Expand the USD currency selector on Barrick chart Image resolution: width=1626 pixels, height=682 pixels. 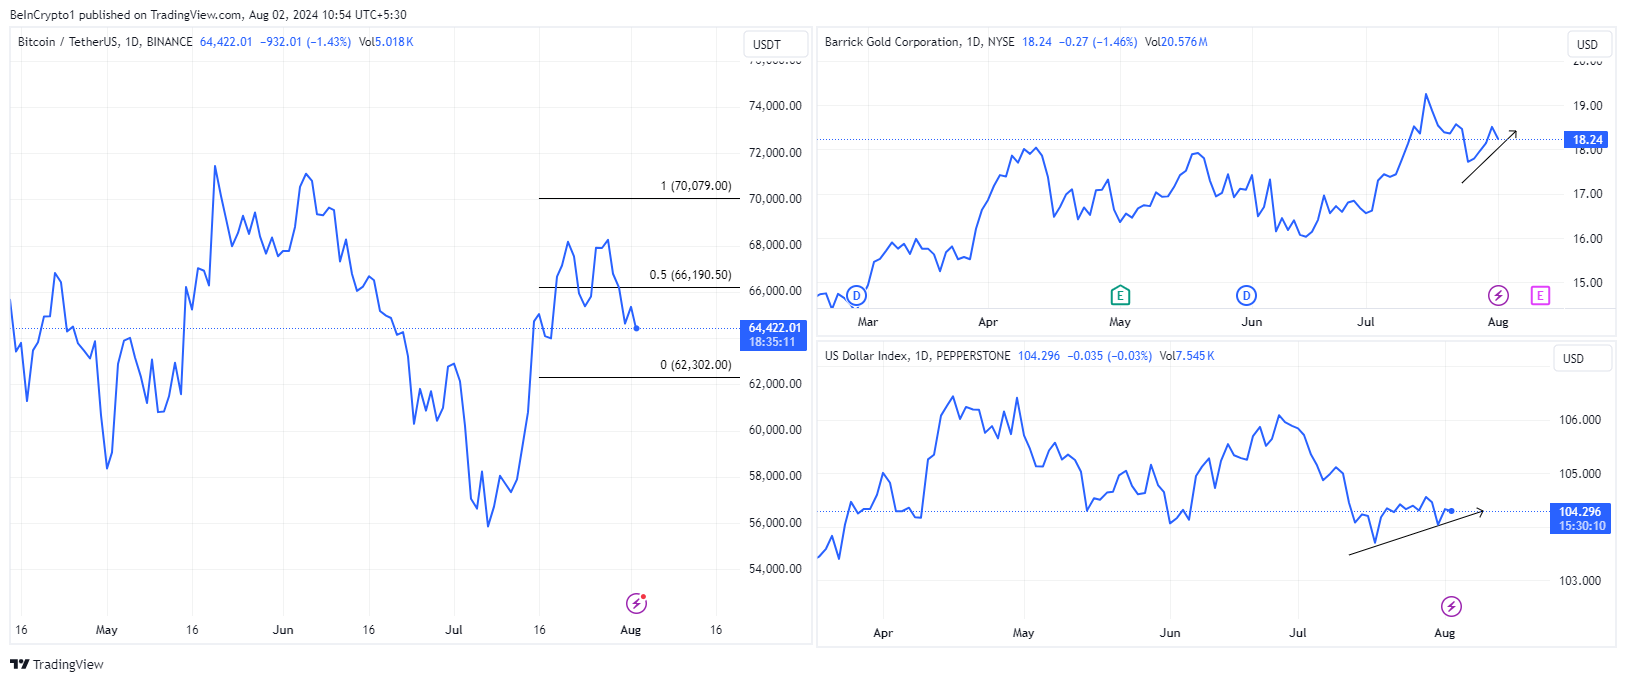(1587, 44)
